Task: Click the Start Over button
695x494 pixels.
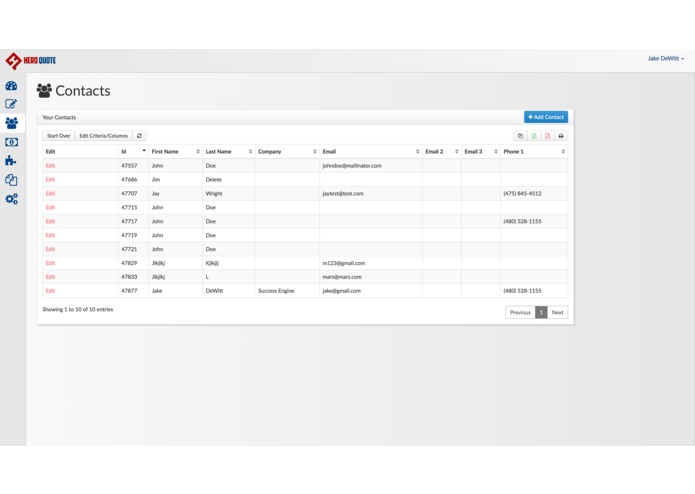Action: pos(59,136)
